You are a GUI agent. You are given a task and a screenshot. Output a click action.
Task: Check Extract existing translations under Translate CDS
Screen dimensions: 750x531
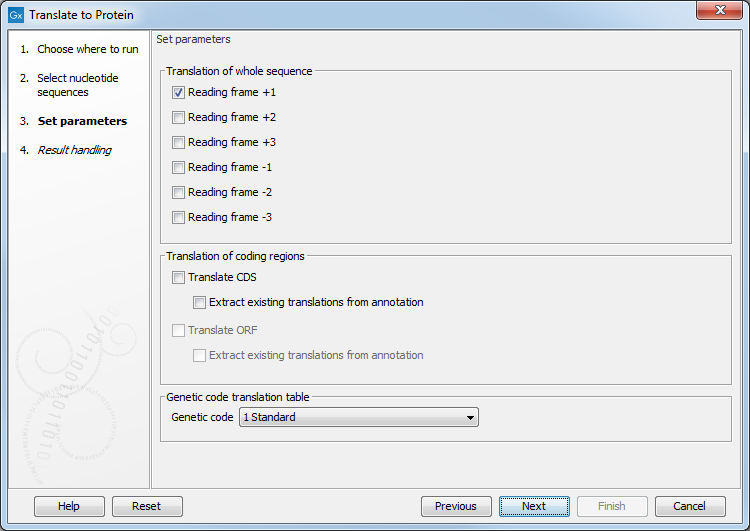[x=200, y=303]
